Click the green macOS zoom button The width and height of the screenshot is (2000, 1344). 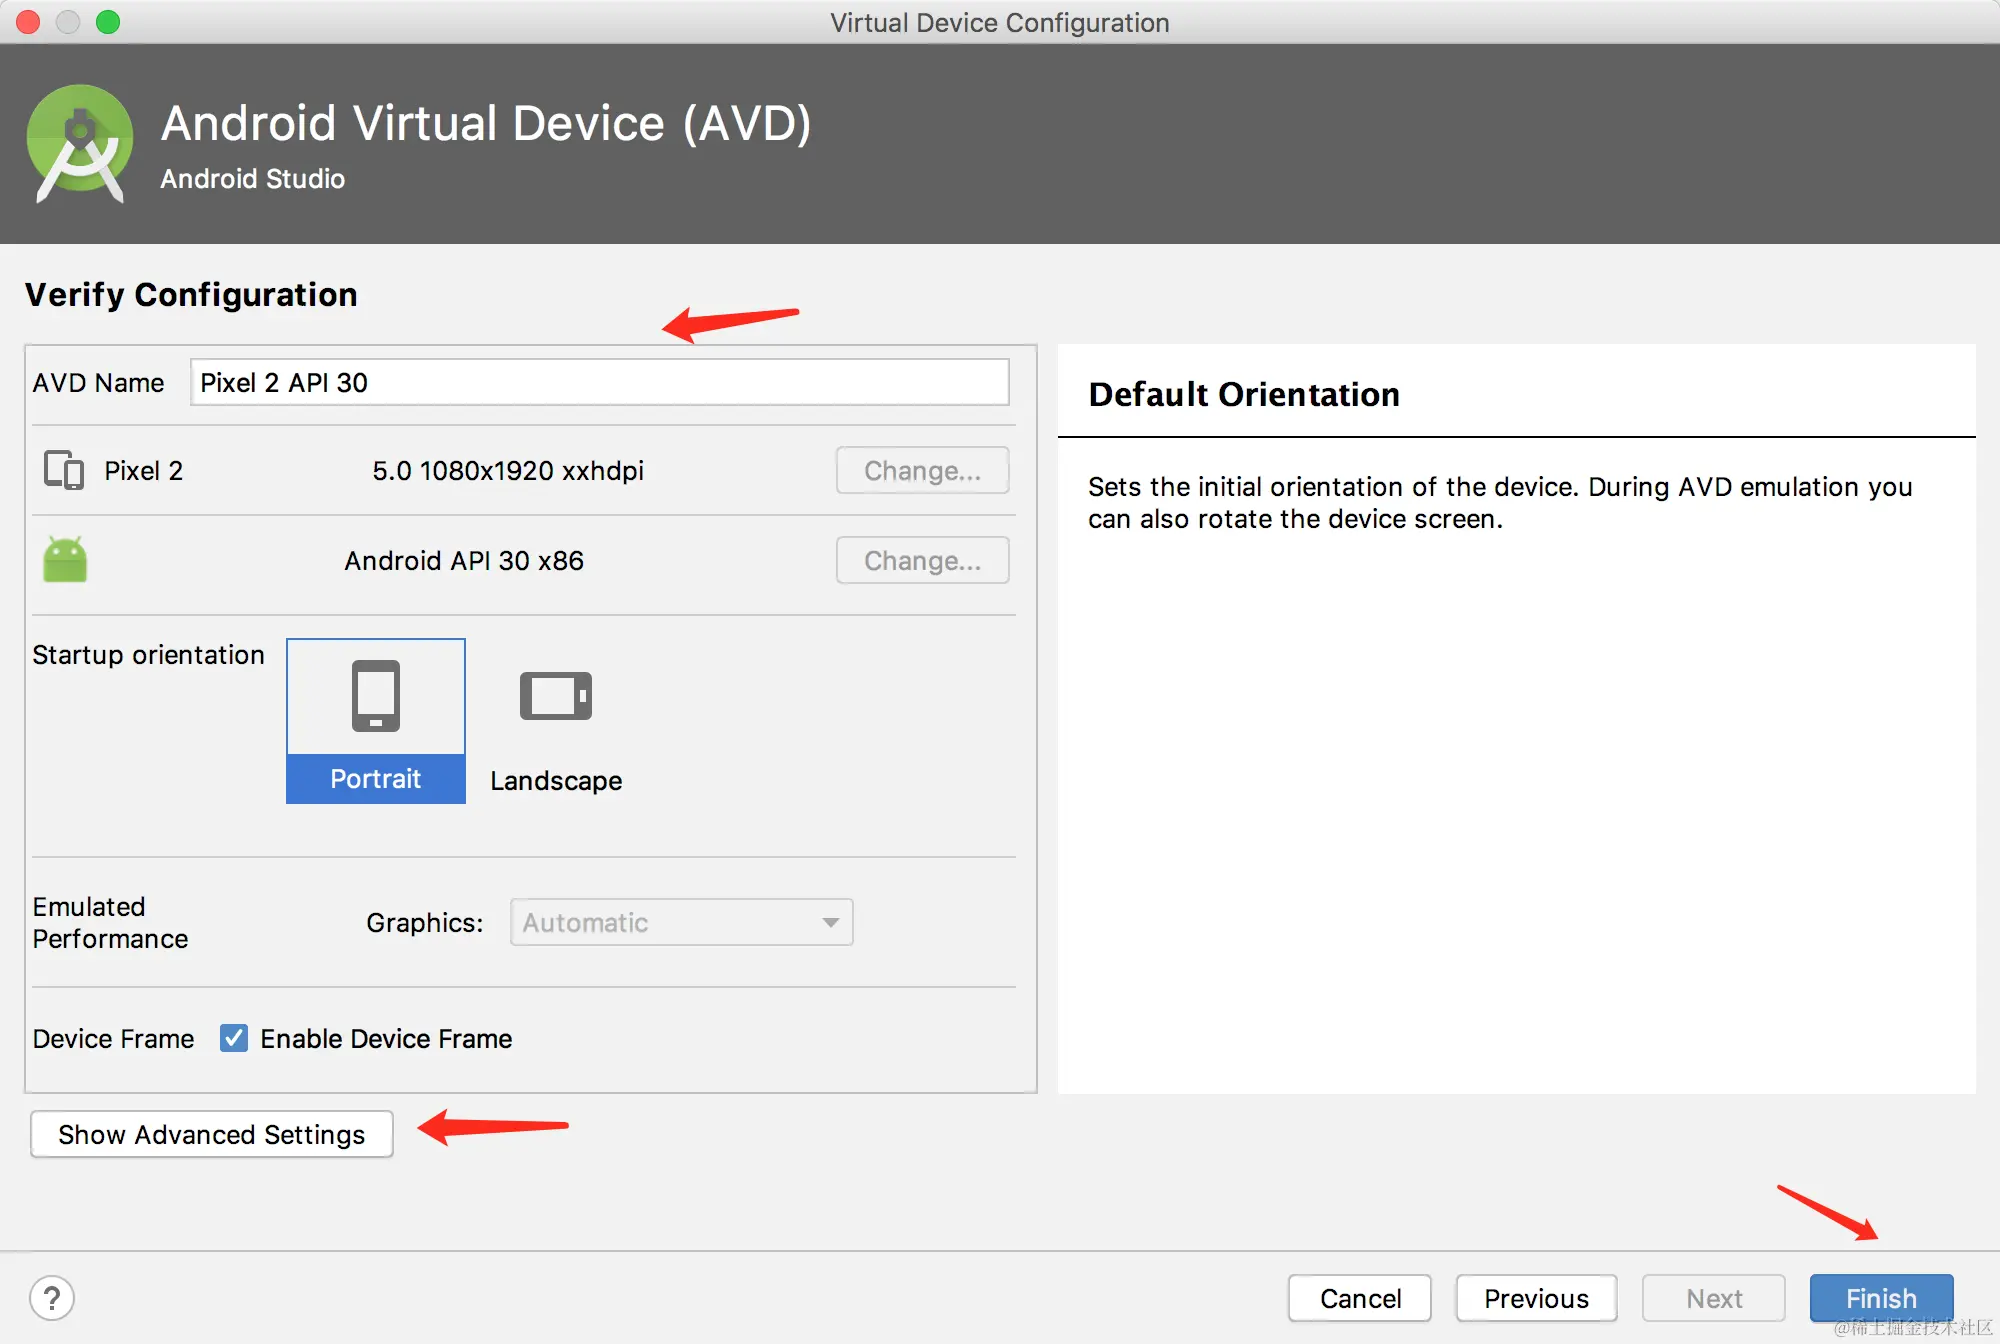pos(108,22)
